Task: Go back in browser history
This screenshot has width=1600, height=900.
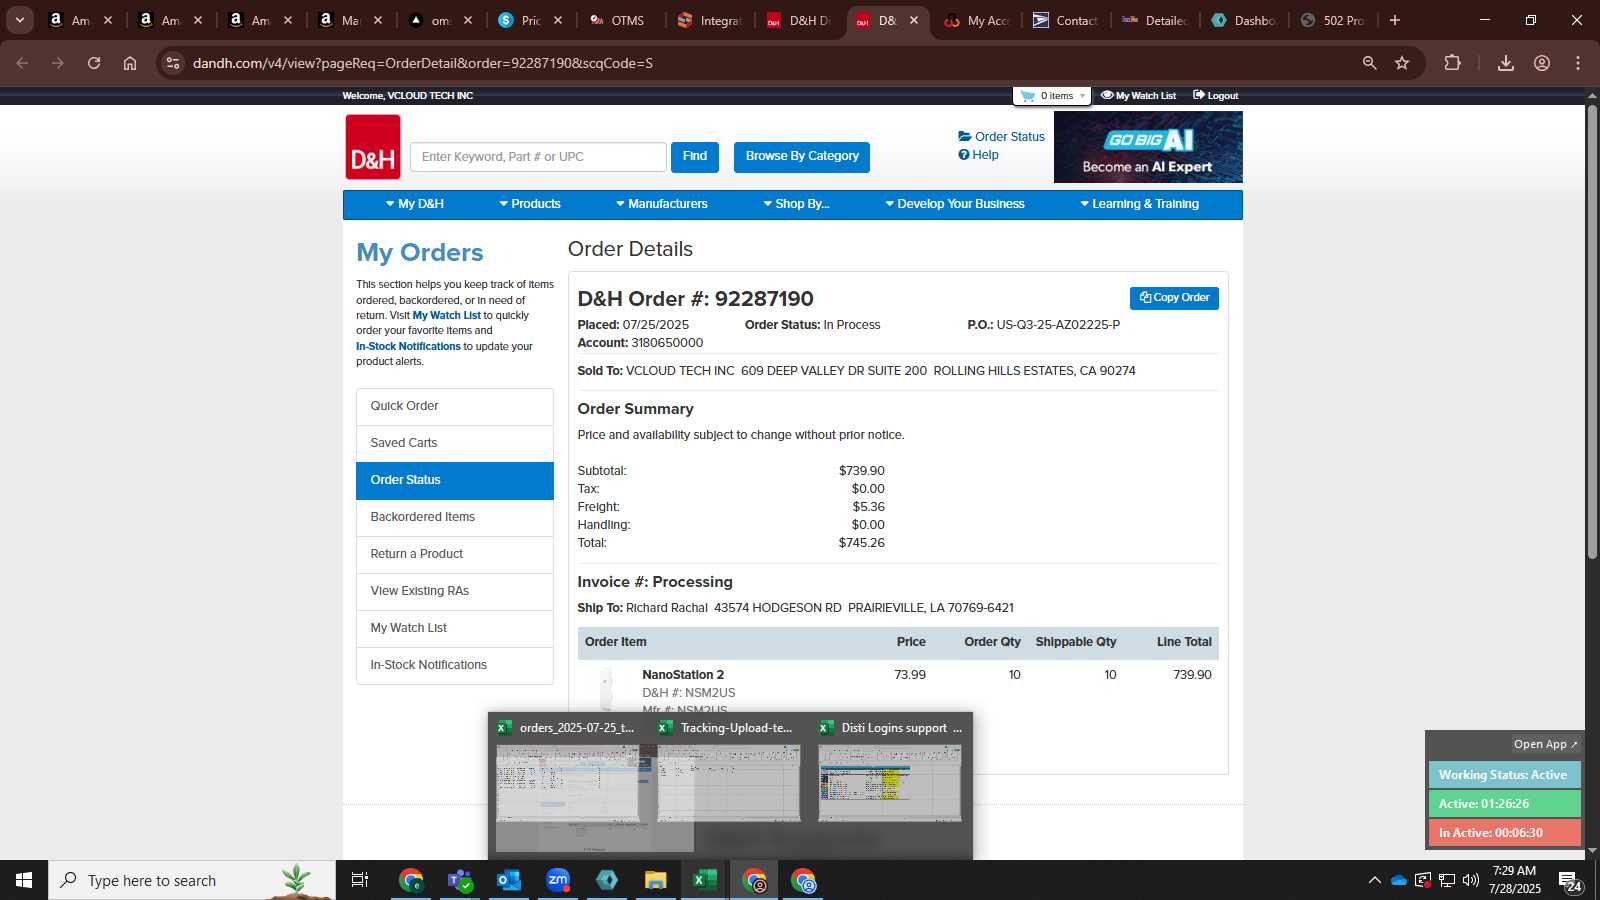Action: pyautogui.click(x=22, y=63)
